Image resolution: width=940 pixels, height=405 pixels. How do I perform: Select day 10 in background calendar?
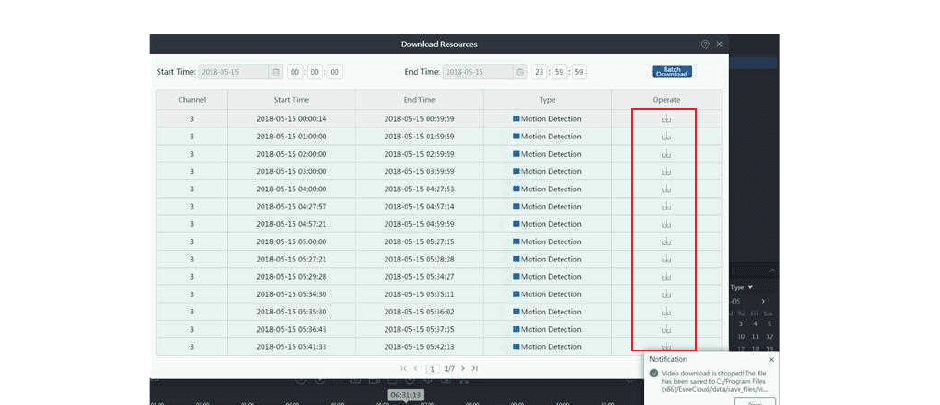[x=741, y=337]
